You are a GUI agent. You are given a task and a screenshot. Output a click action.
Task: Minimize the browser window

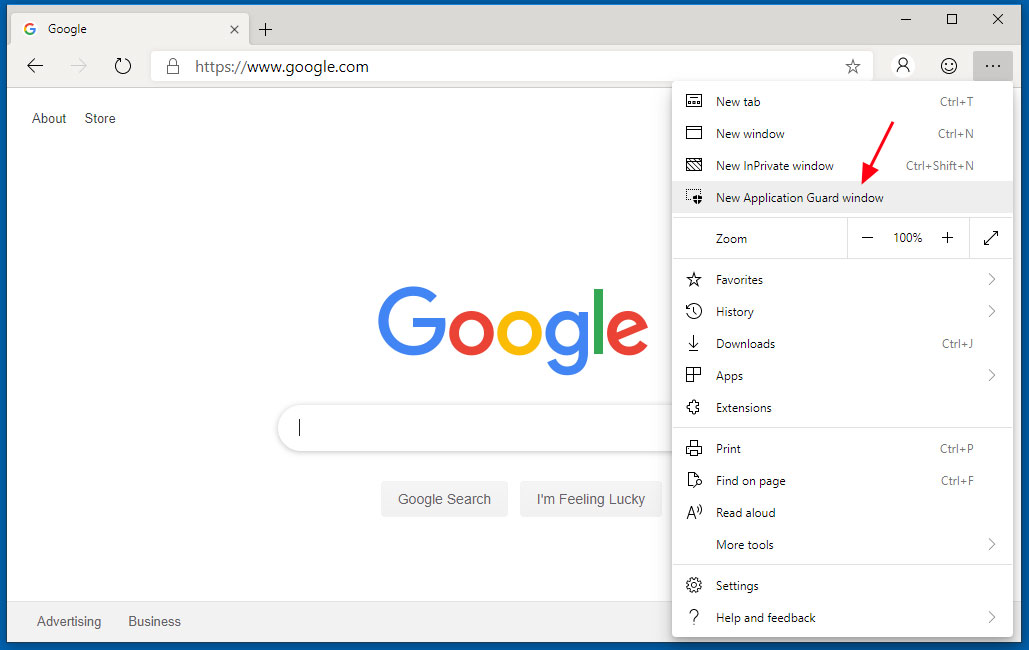pyautogui.click(x=906, y=20)
